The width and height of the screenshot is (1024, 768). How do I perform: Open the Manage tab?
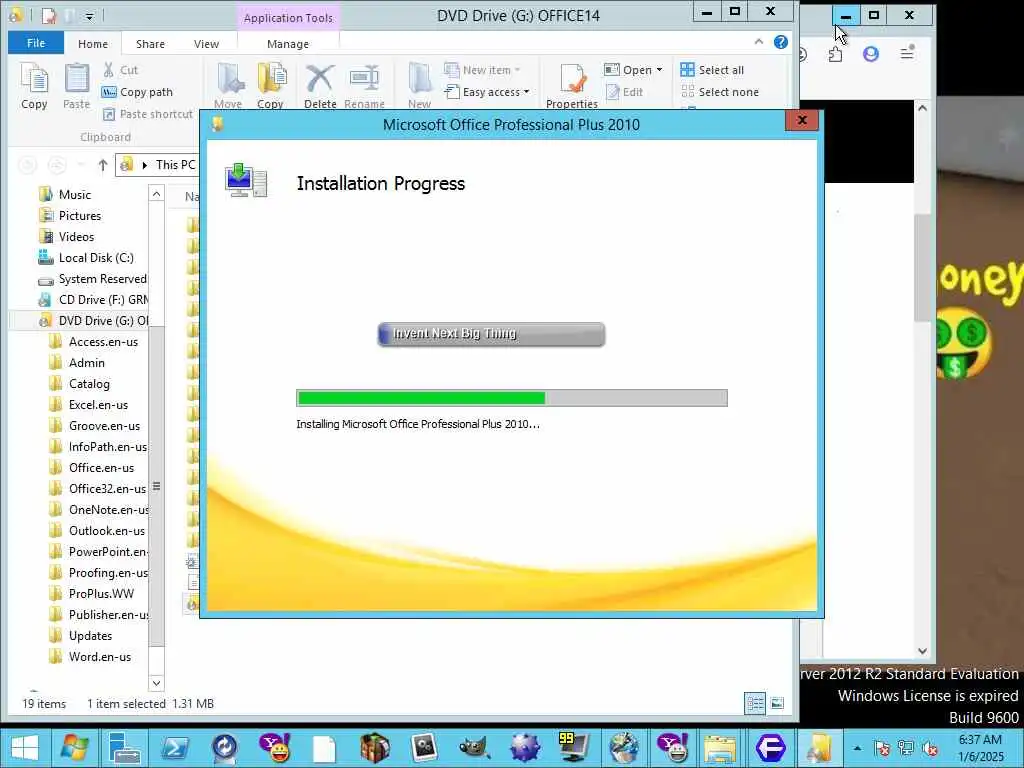pos(288,44)
